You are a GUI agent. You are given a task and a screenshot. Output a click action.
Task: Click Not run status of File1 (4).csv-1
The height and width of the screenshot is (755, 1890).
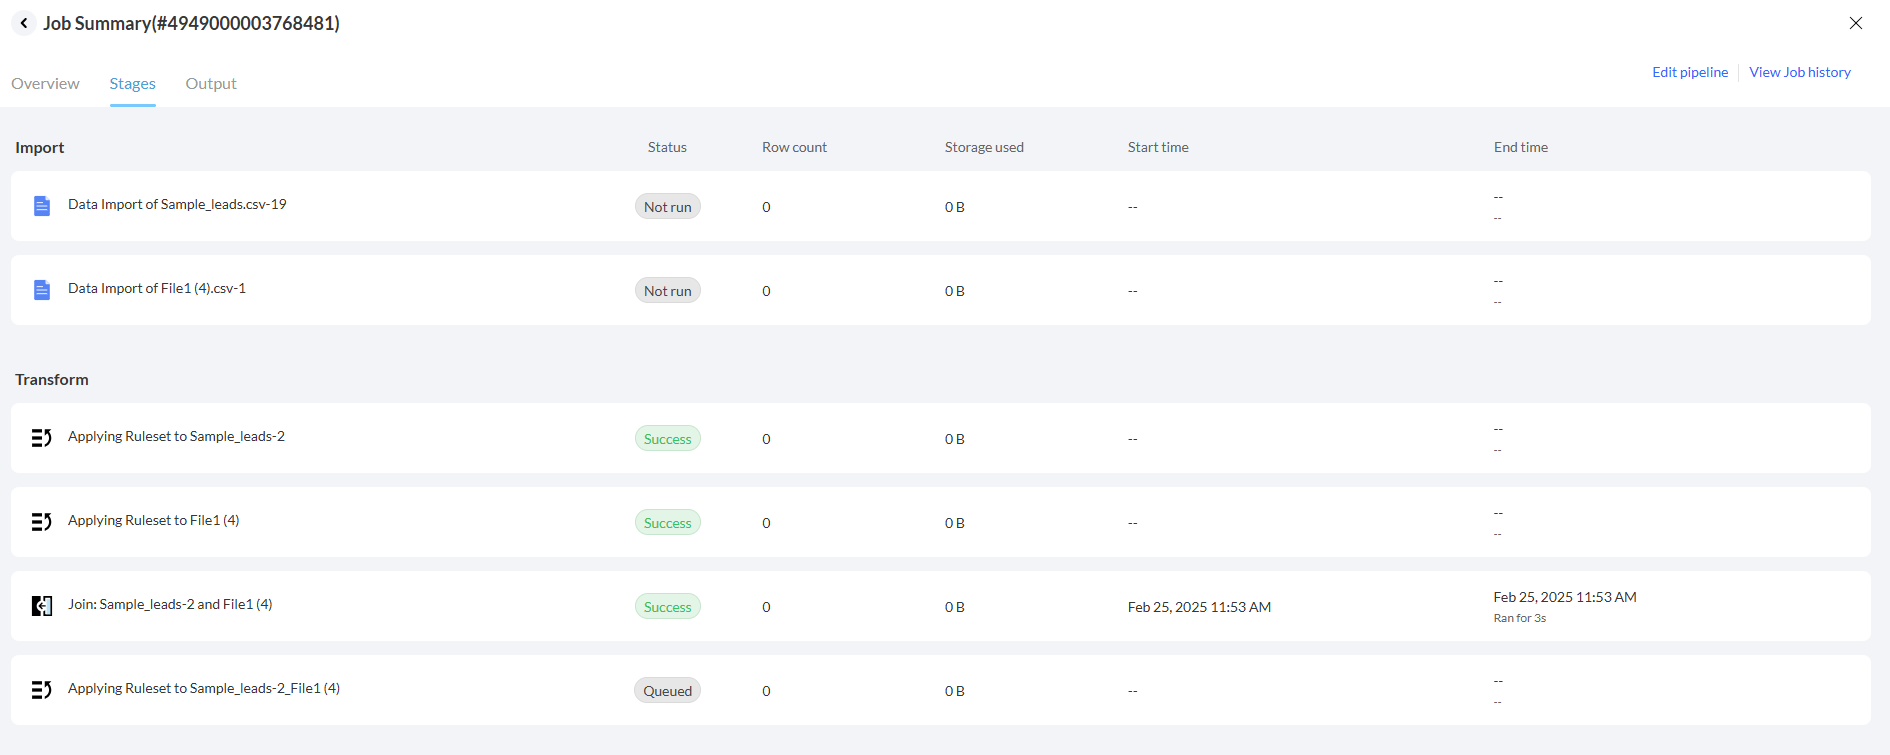(668, 291)
